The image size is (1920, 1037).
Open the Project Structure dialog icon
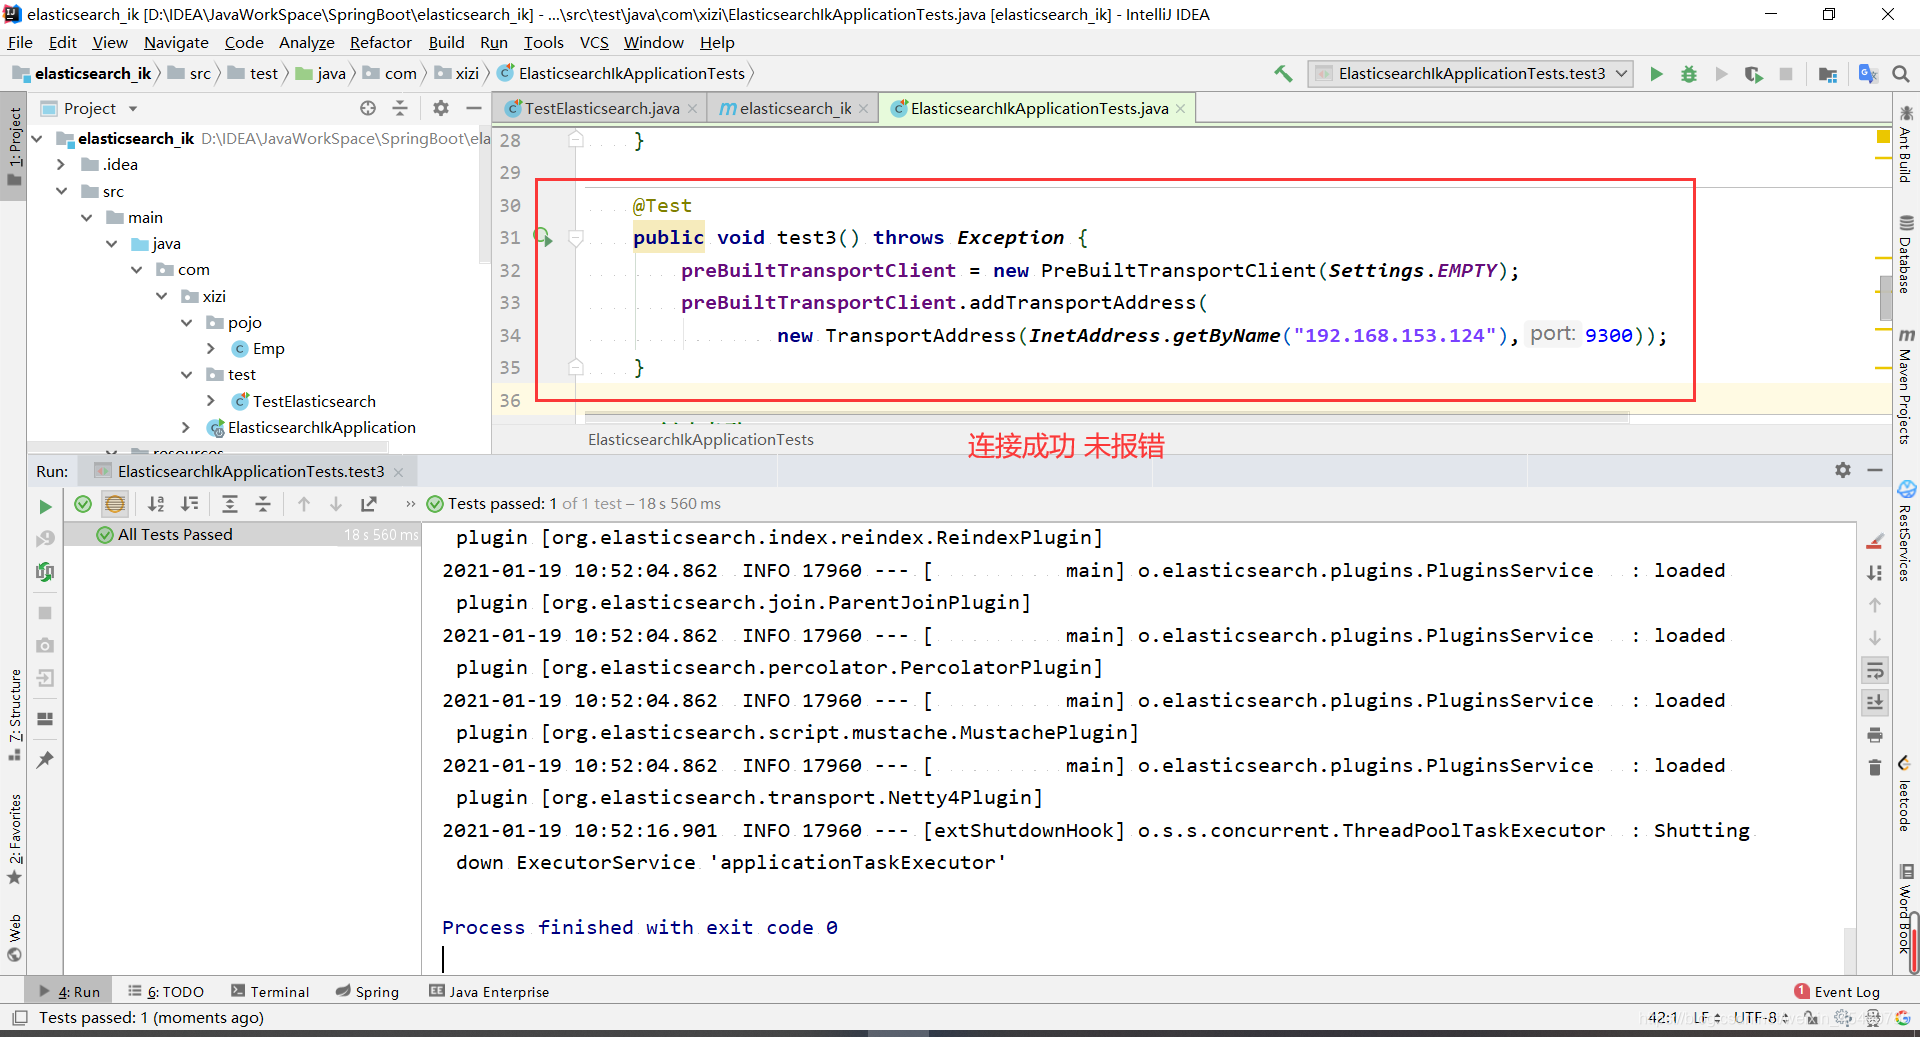1828,73
